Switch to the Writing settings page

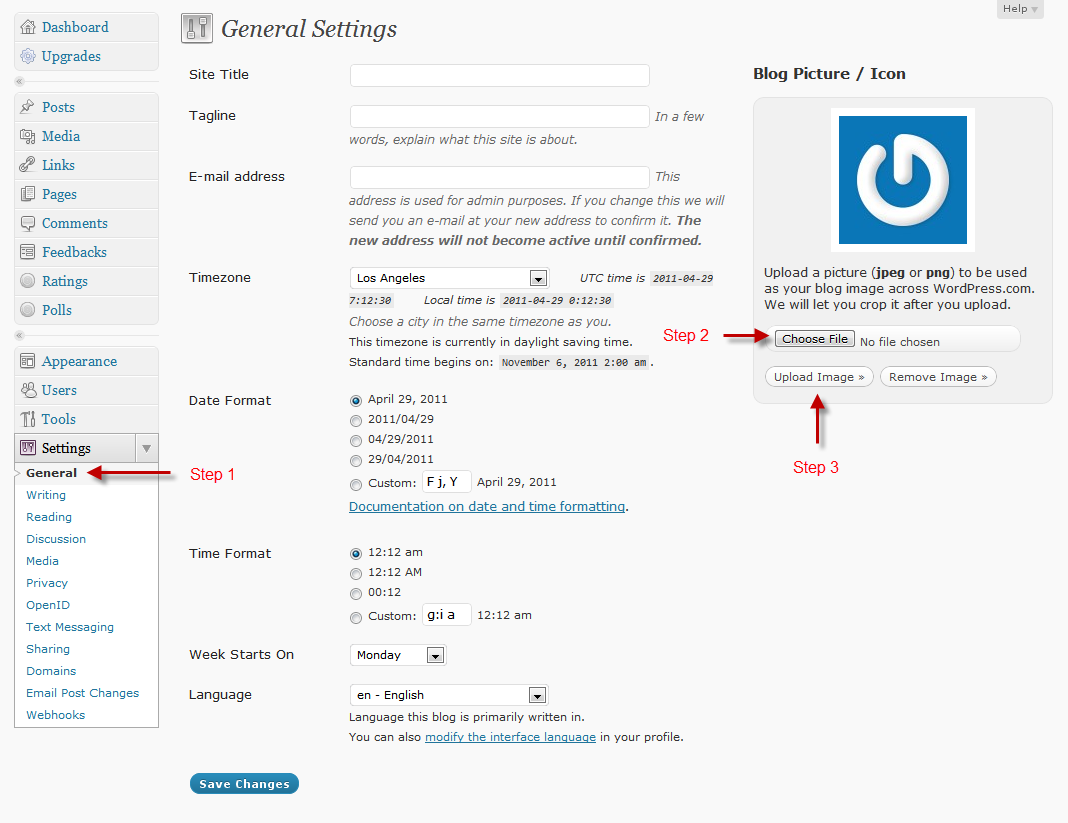pyautogui.click(x=46, y=495)
